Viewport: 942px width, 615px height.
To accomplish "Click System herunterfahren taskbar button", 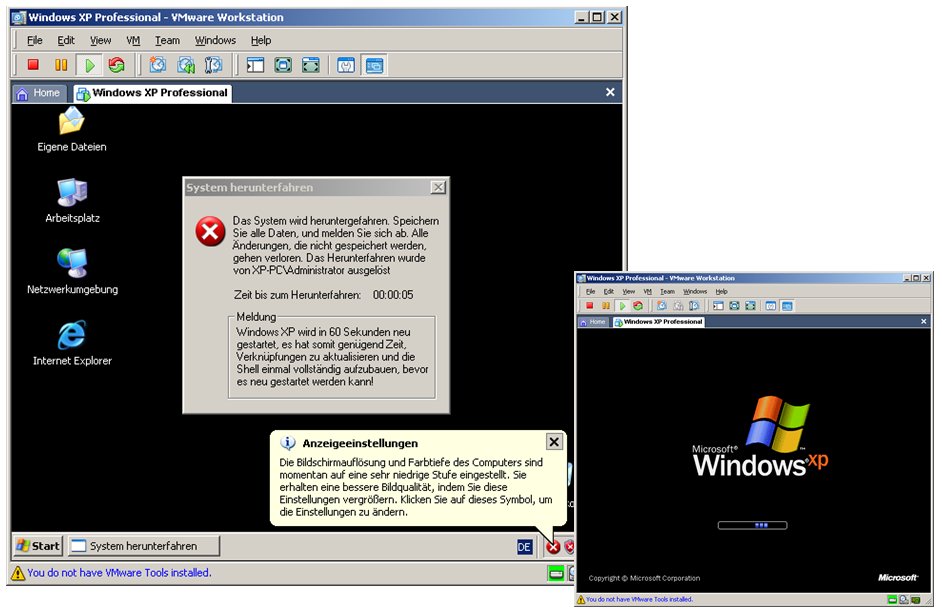I will [144, 546].
